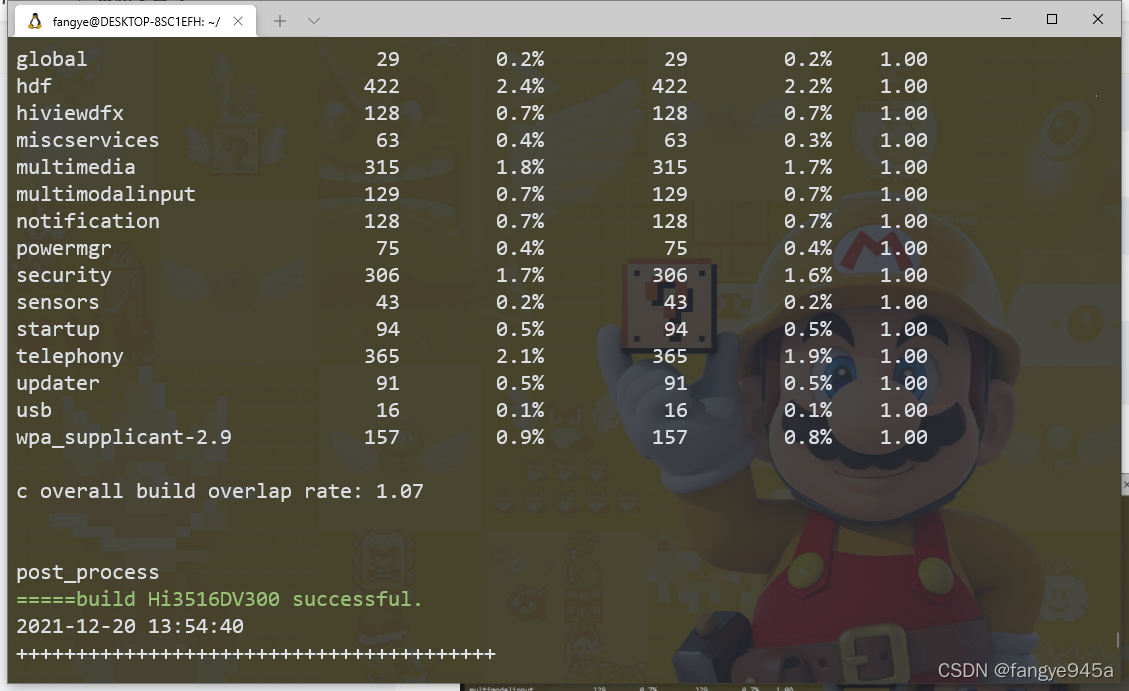Screen dimensions: 1129x691
Task: Click the 'usb' row label
Action: pos(34,410)
